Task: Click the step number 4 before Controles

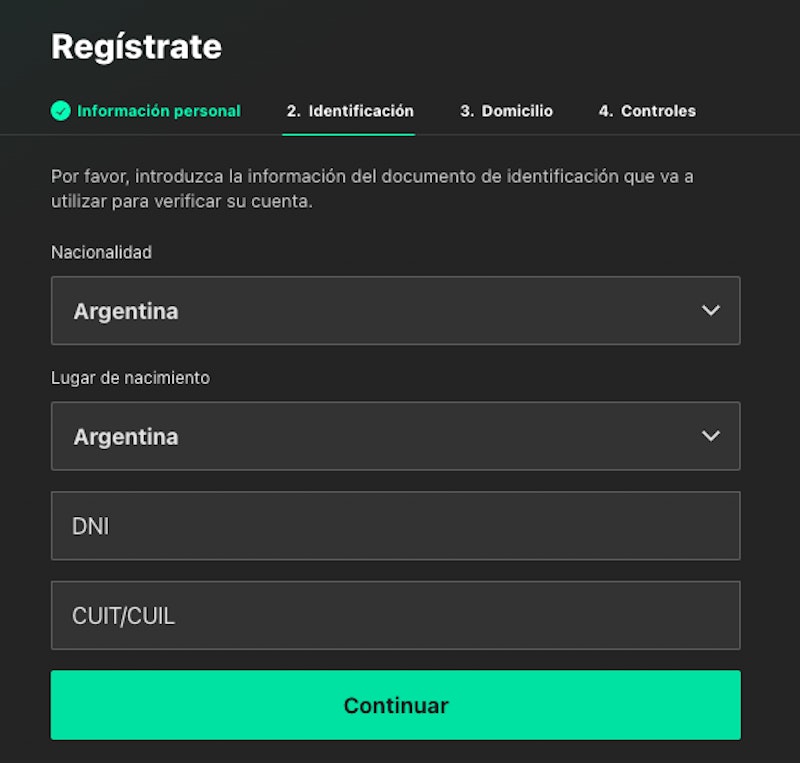Action: pyautogui.click(x=605, y=111)
